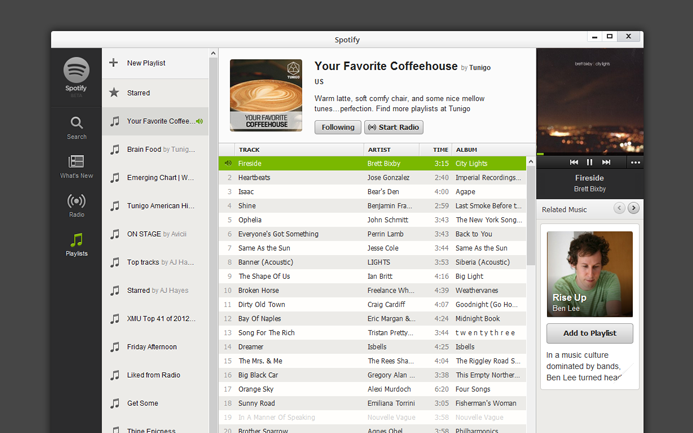The width and height of the screenshot is (693, 433).
Task: Click the City Lights now playing artwork
Action: click(590, 100)
